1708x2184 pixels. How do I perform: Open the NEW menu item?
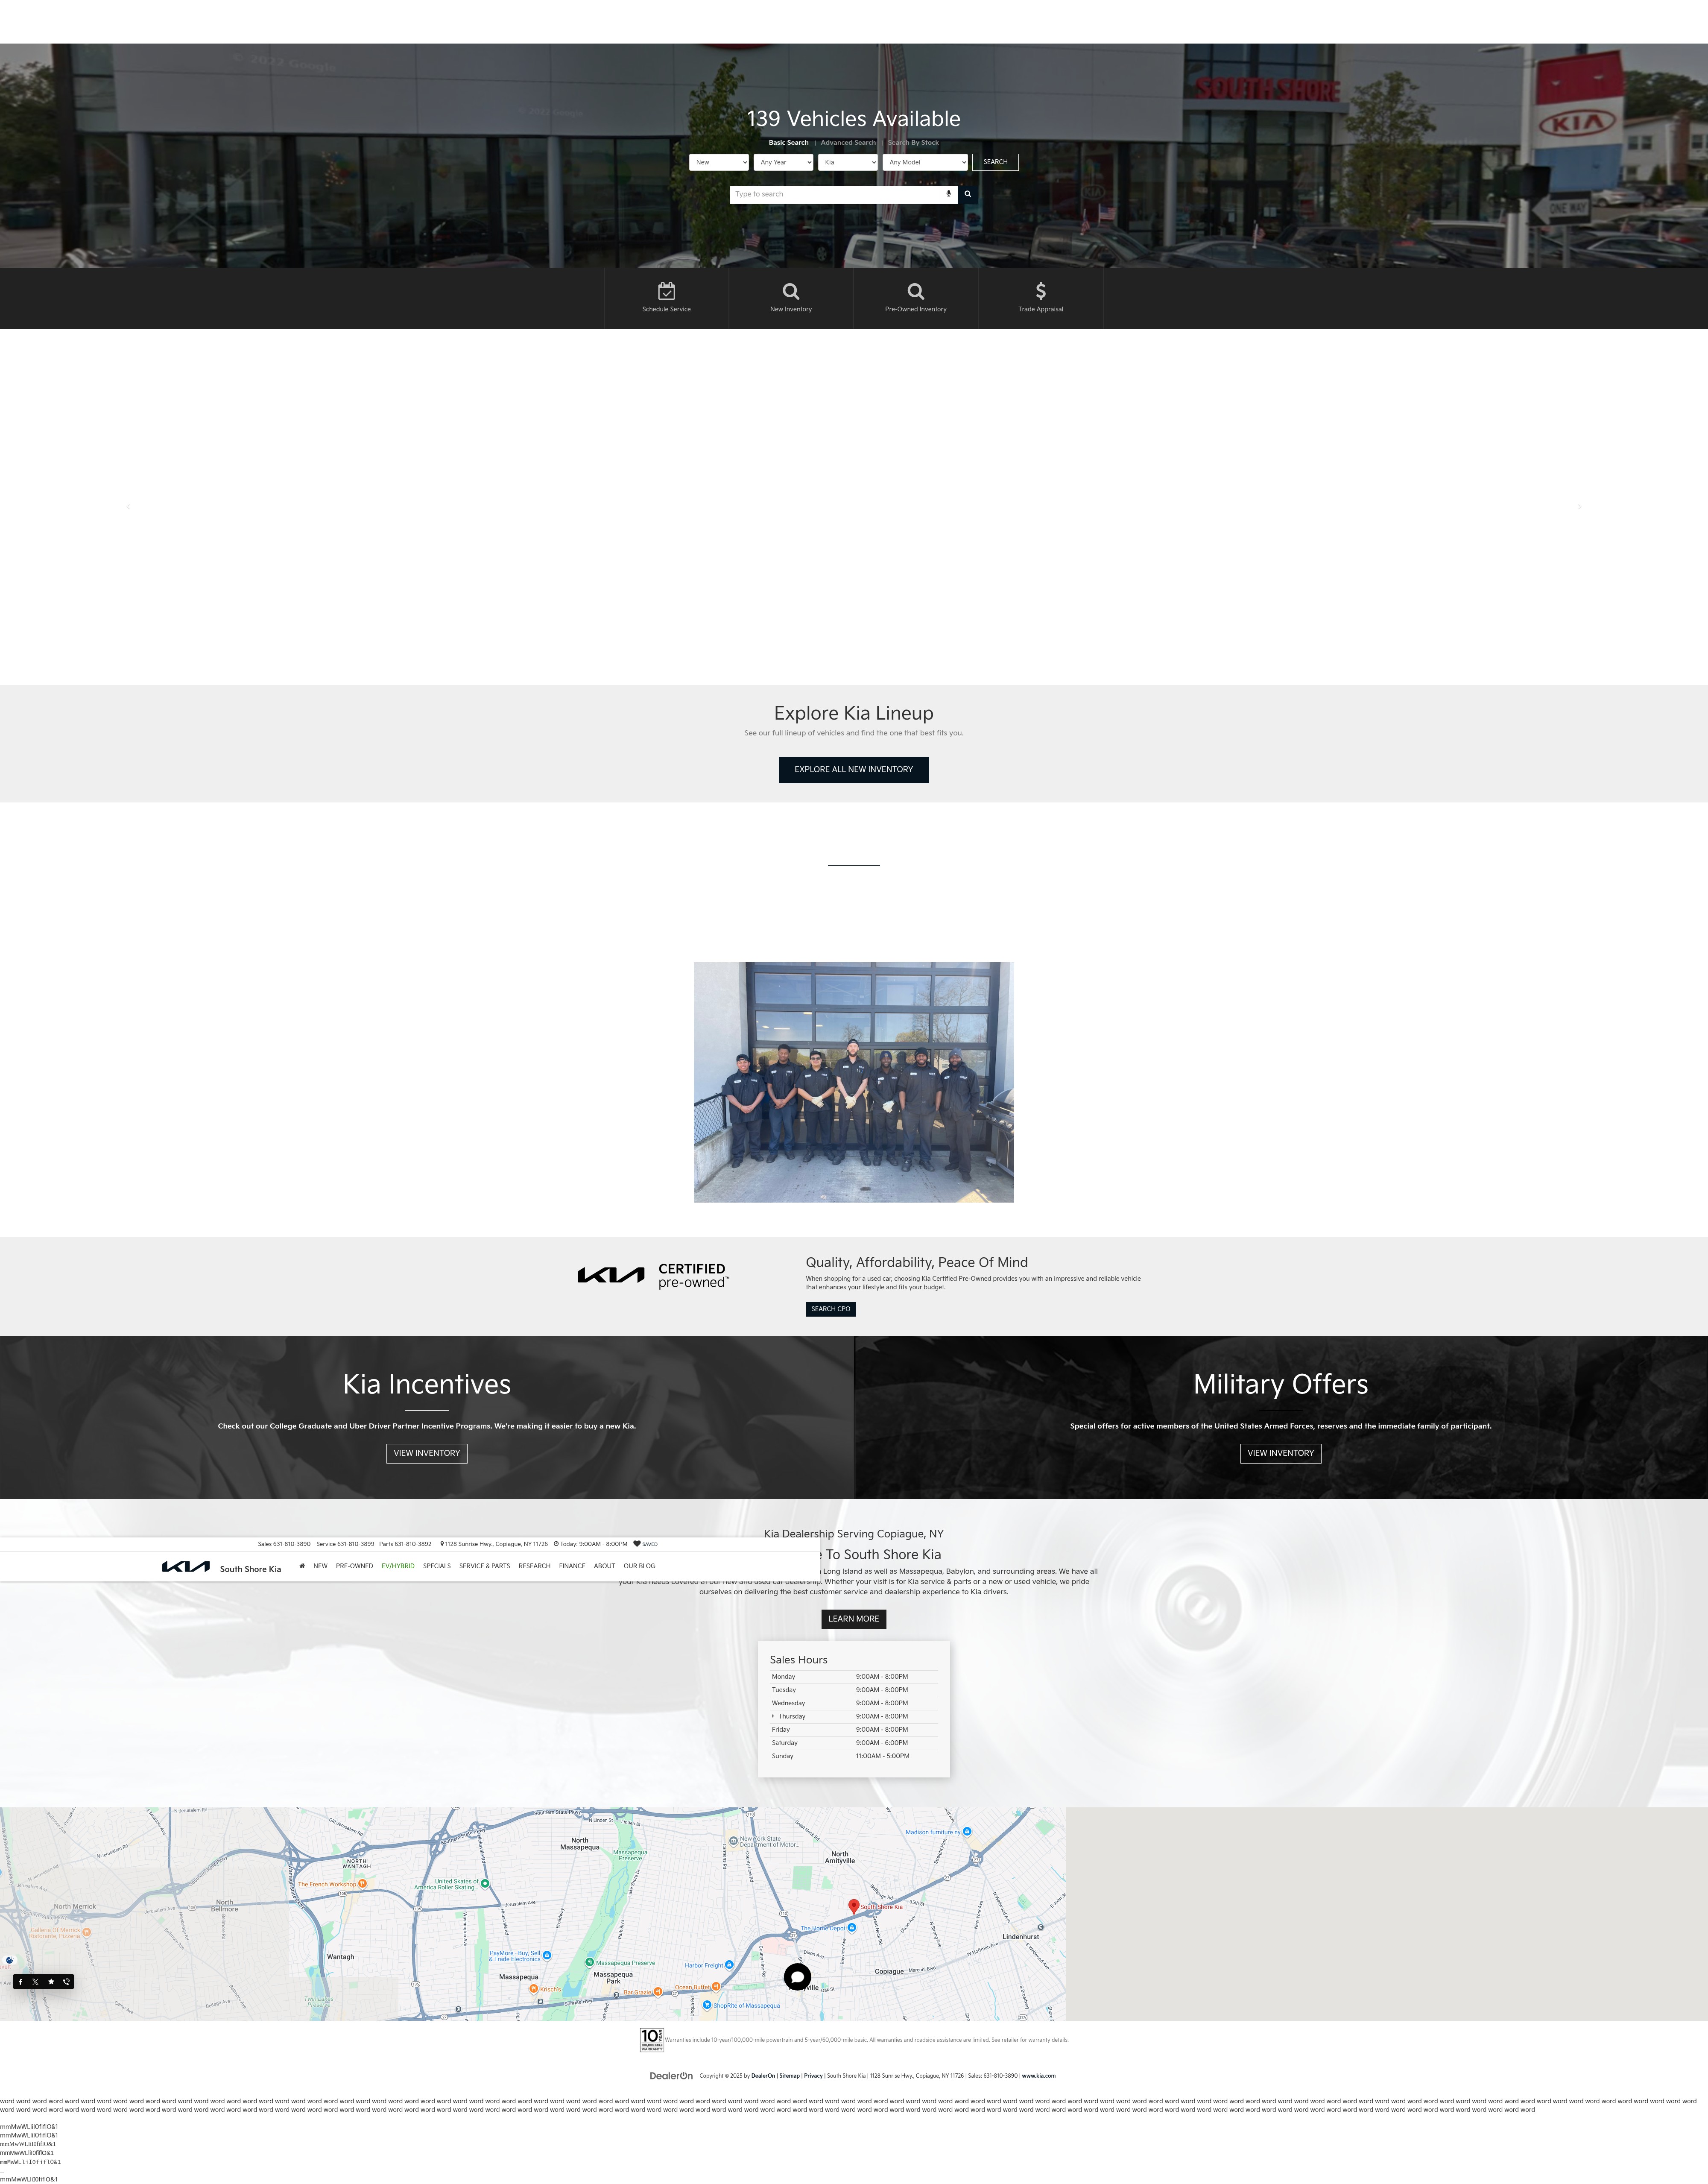click(x=320, y=1566)
